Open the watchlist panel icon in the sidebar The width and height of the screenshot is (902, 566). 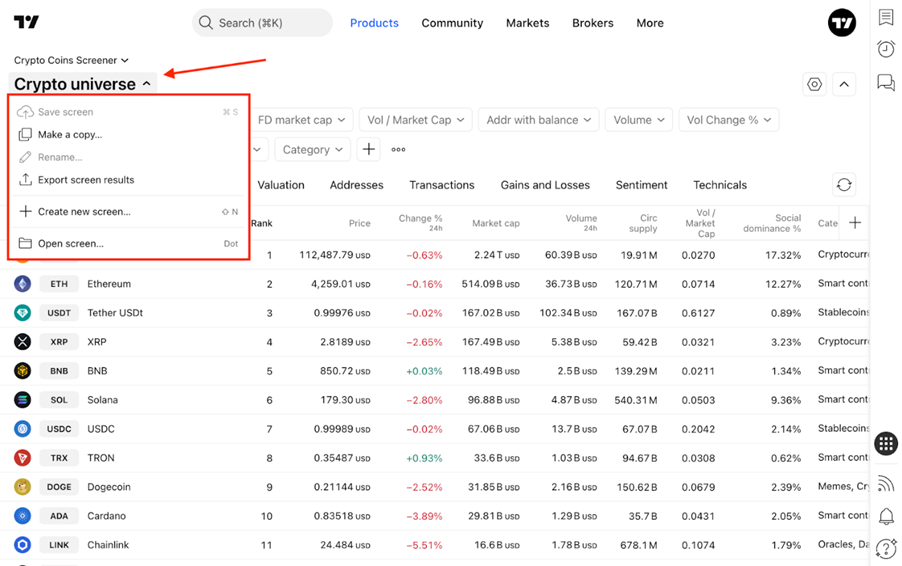886,17
